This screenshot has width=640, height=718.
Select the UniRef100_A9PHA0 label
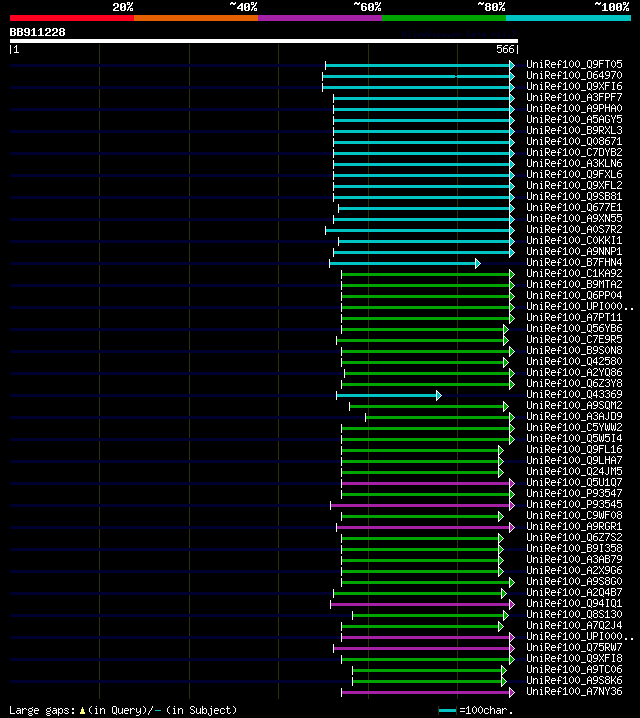click(x=574, y=109)
